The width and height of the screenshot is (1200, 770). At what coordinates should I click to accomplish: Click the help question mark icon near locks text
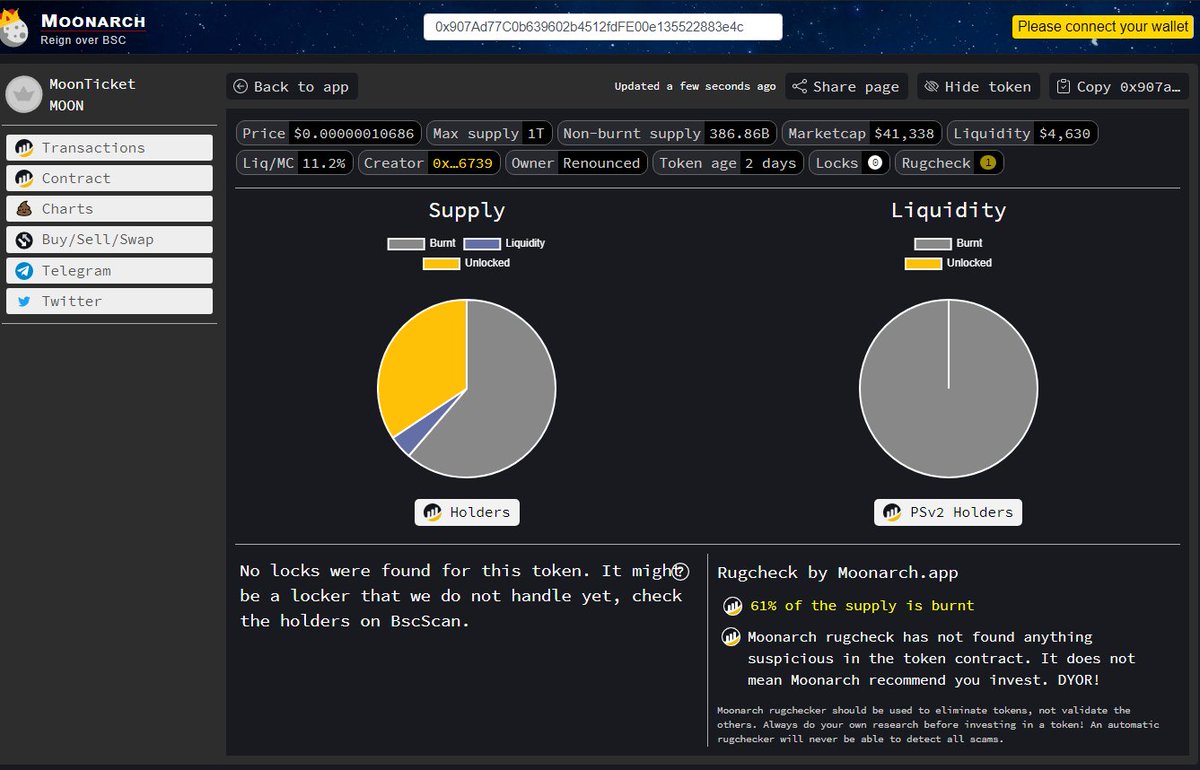point(680,571)
